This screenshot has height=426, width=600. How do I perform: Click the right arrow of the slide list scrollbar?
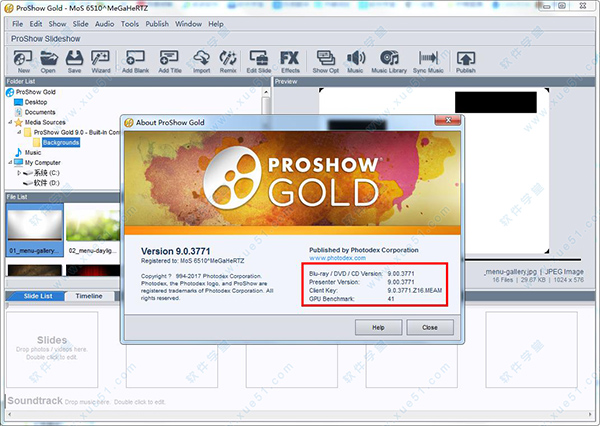(x=590, y=415)
